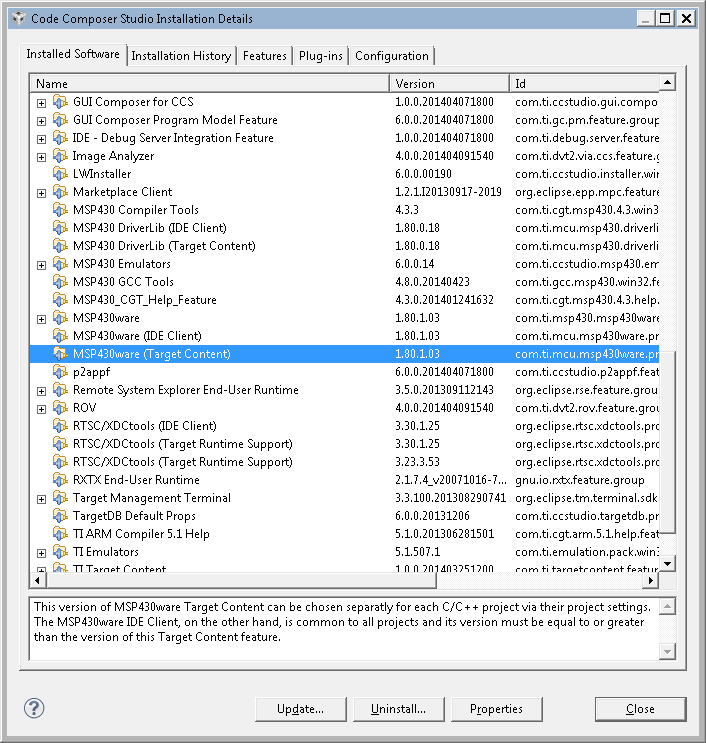Screen dimensions: 706x743
Task: Expand the IDE - Debug Server Integration Feature node
Action: click(42, 139)
